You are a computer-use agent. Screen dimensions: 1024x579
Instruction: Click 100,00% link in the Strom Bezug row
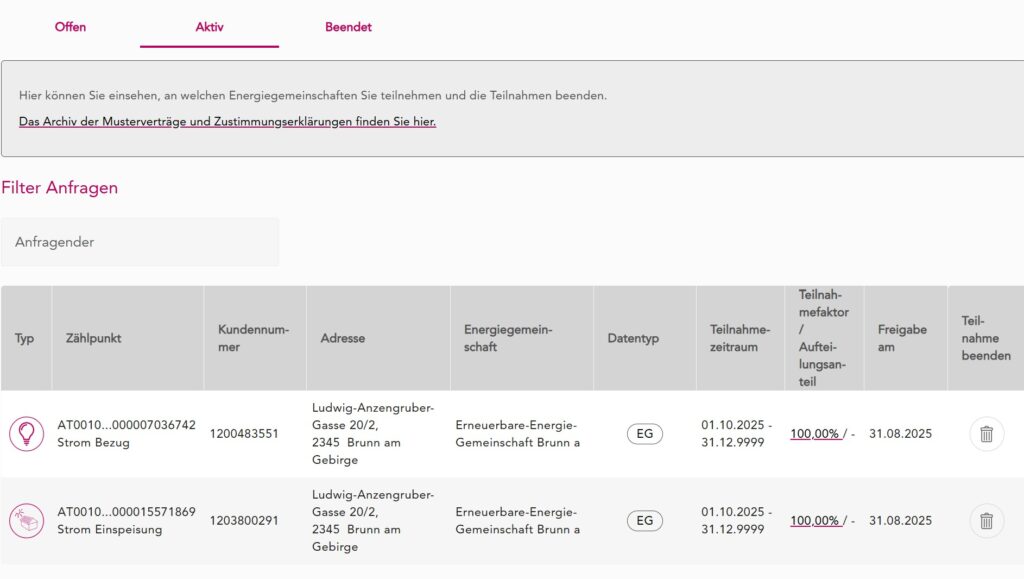click(x=814, y=434)
